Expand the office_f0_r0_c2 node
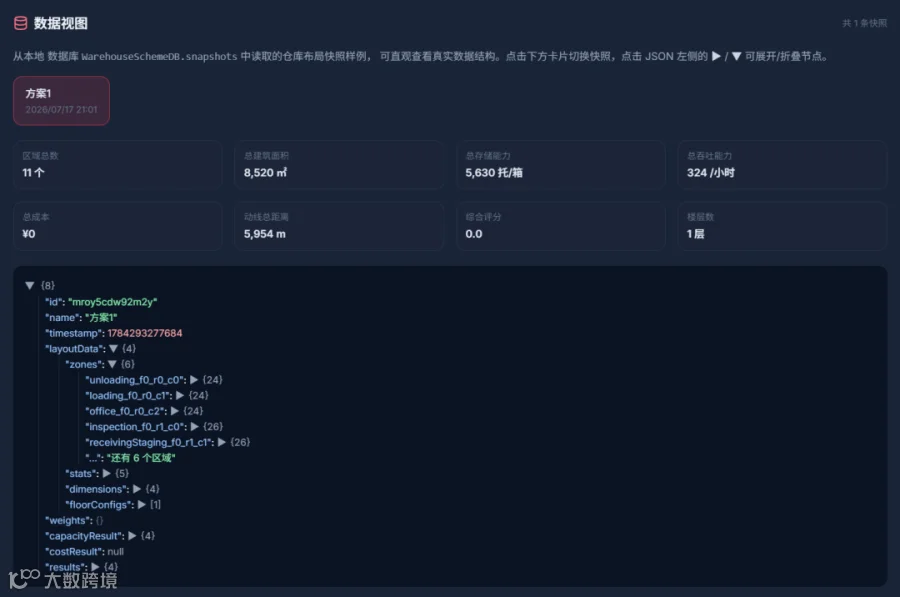 [174, 411]
